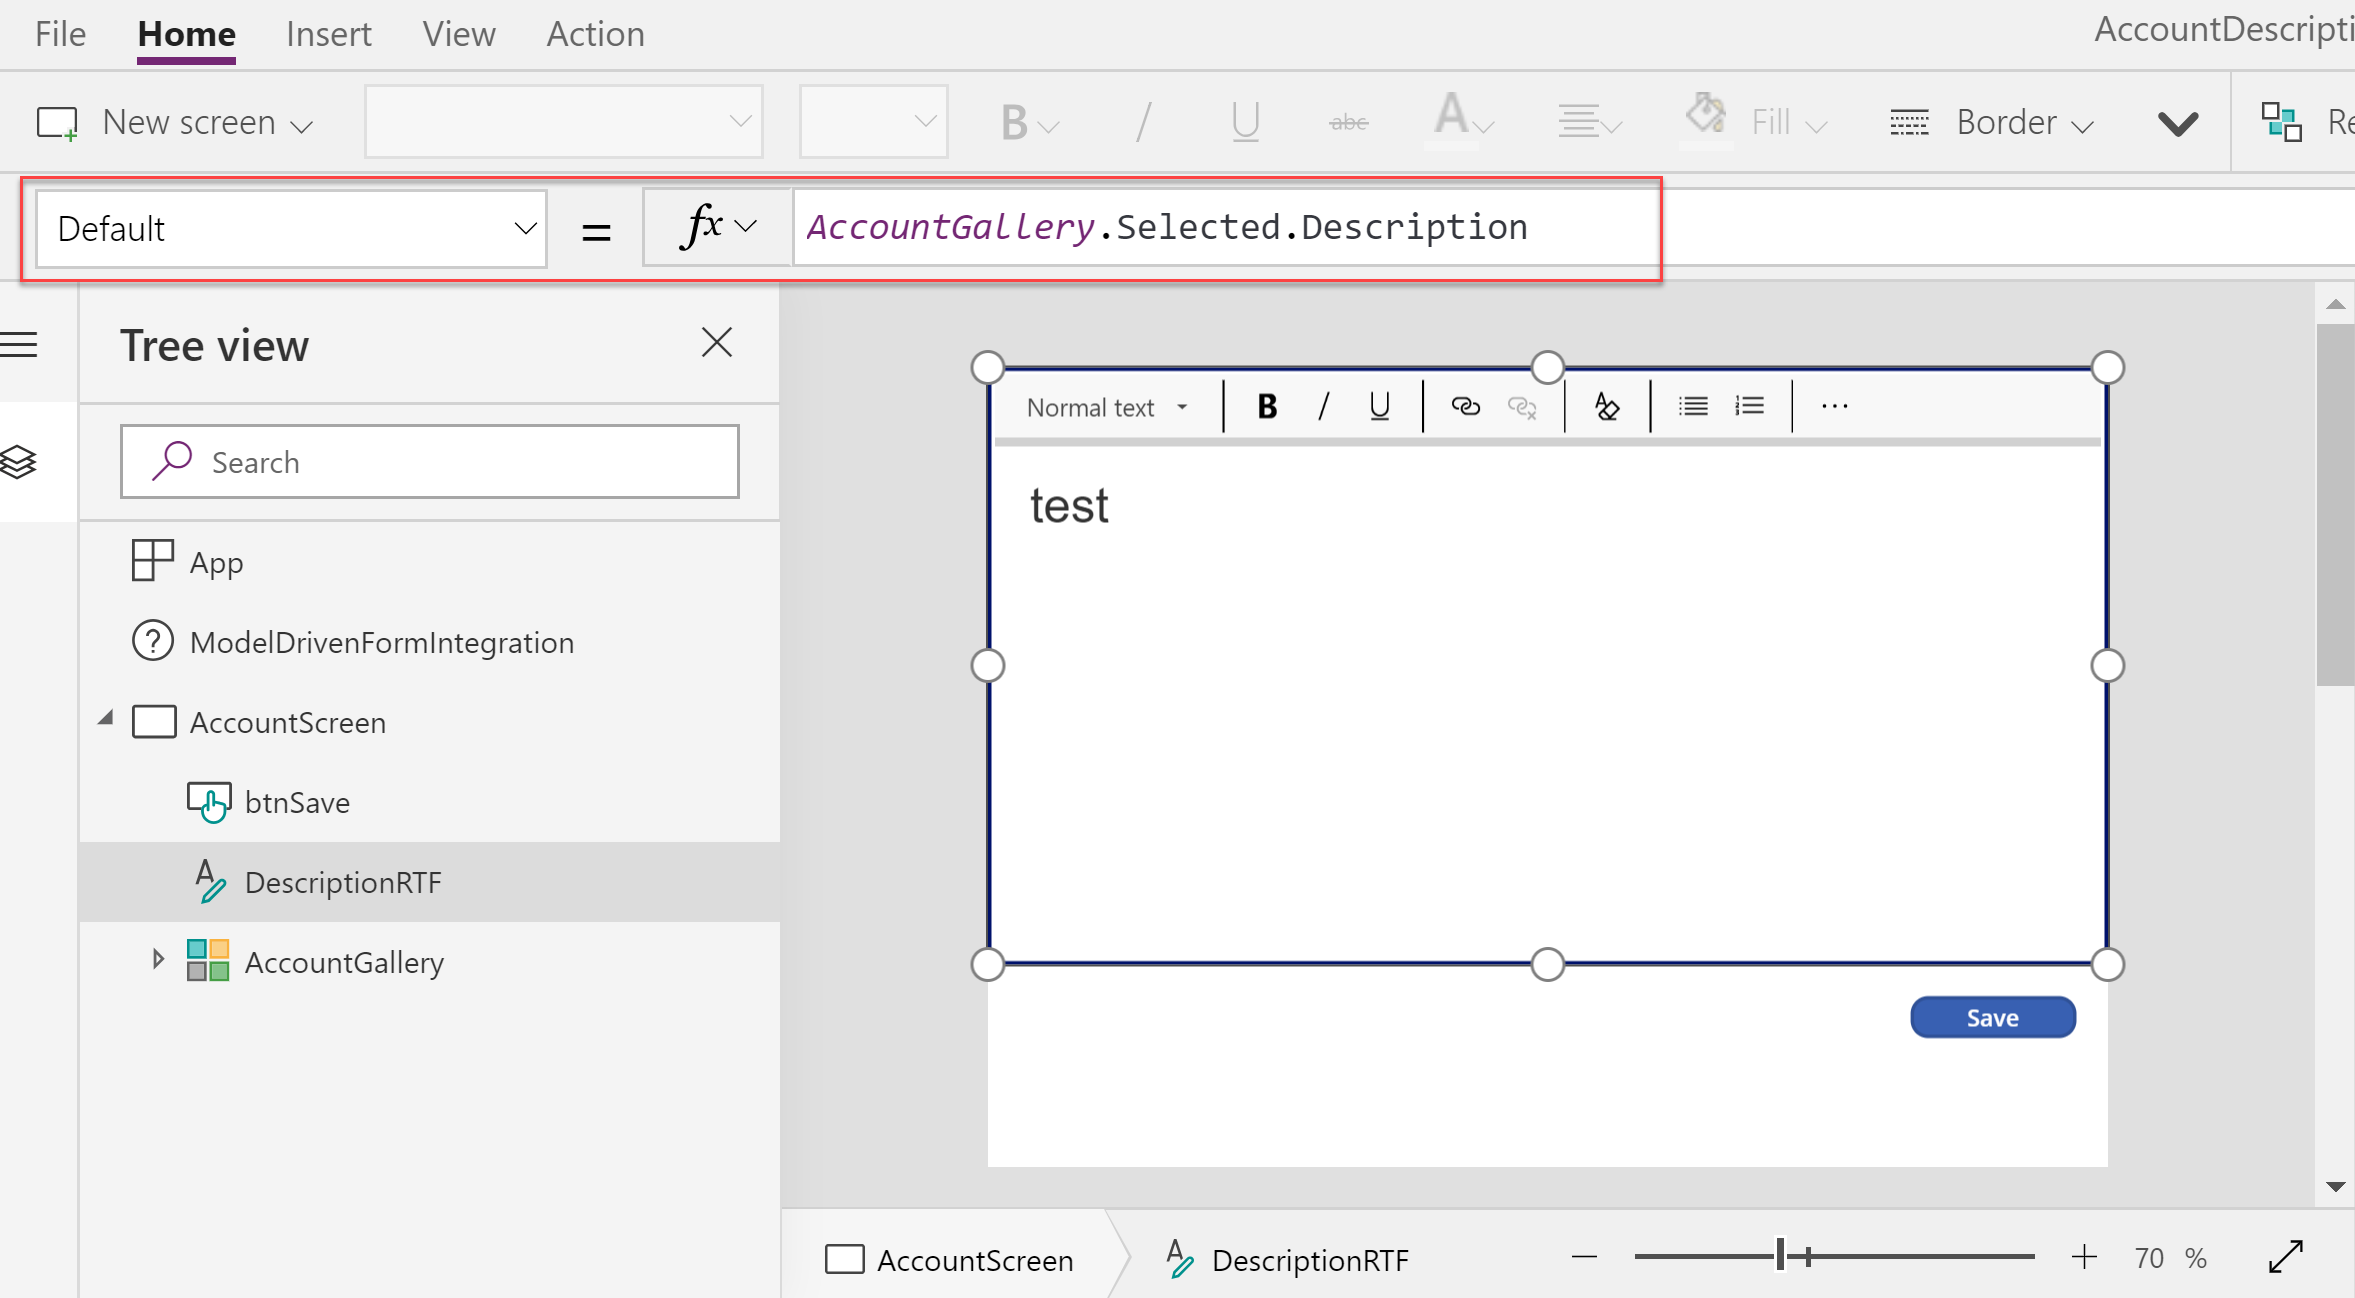Click the fit-to-window expand icon
The image size is (2355, 1298).
tap(2286, 1257)
